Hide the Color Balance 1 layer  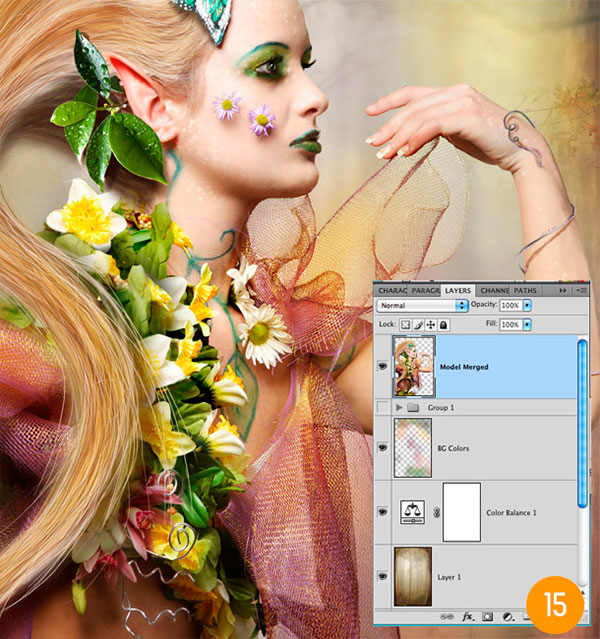(x=382, y=511)
